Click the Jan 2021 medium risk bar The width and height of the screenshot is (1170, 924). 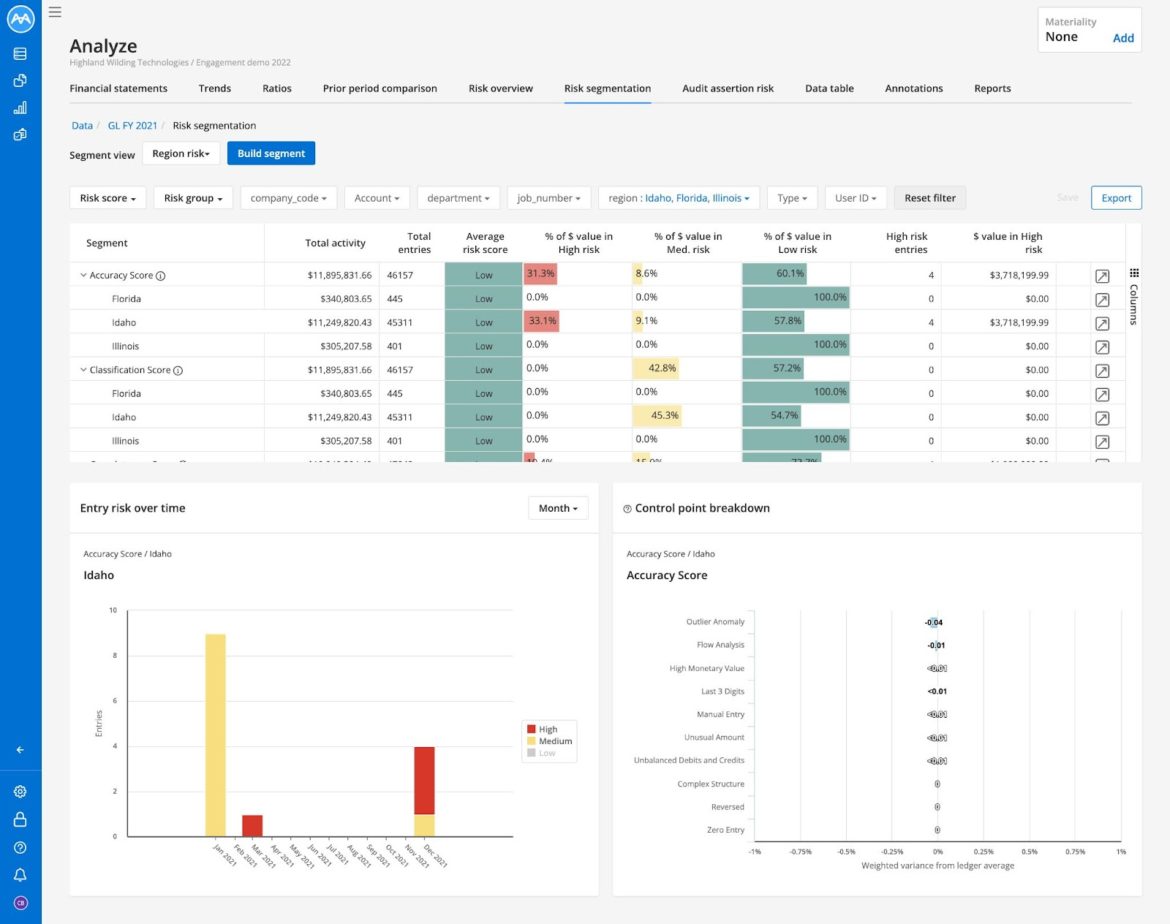click(x=216, y=735)
